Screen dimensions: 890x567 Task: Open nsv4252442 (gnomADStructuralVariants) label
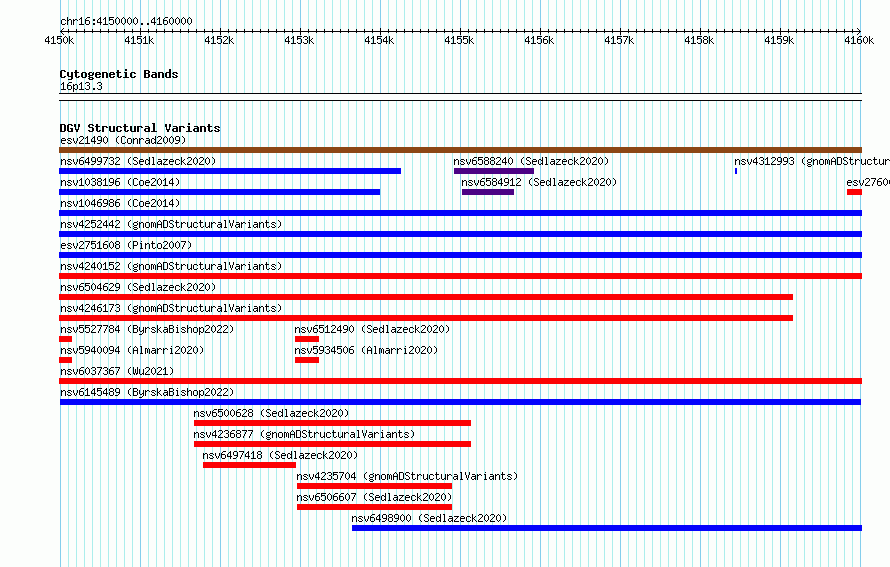tap(171, 224)
